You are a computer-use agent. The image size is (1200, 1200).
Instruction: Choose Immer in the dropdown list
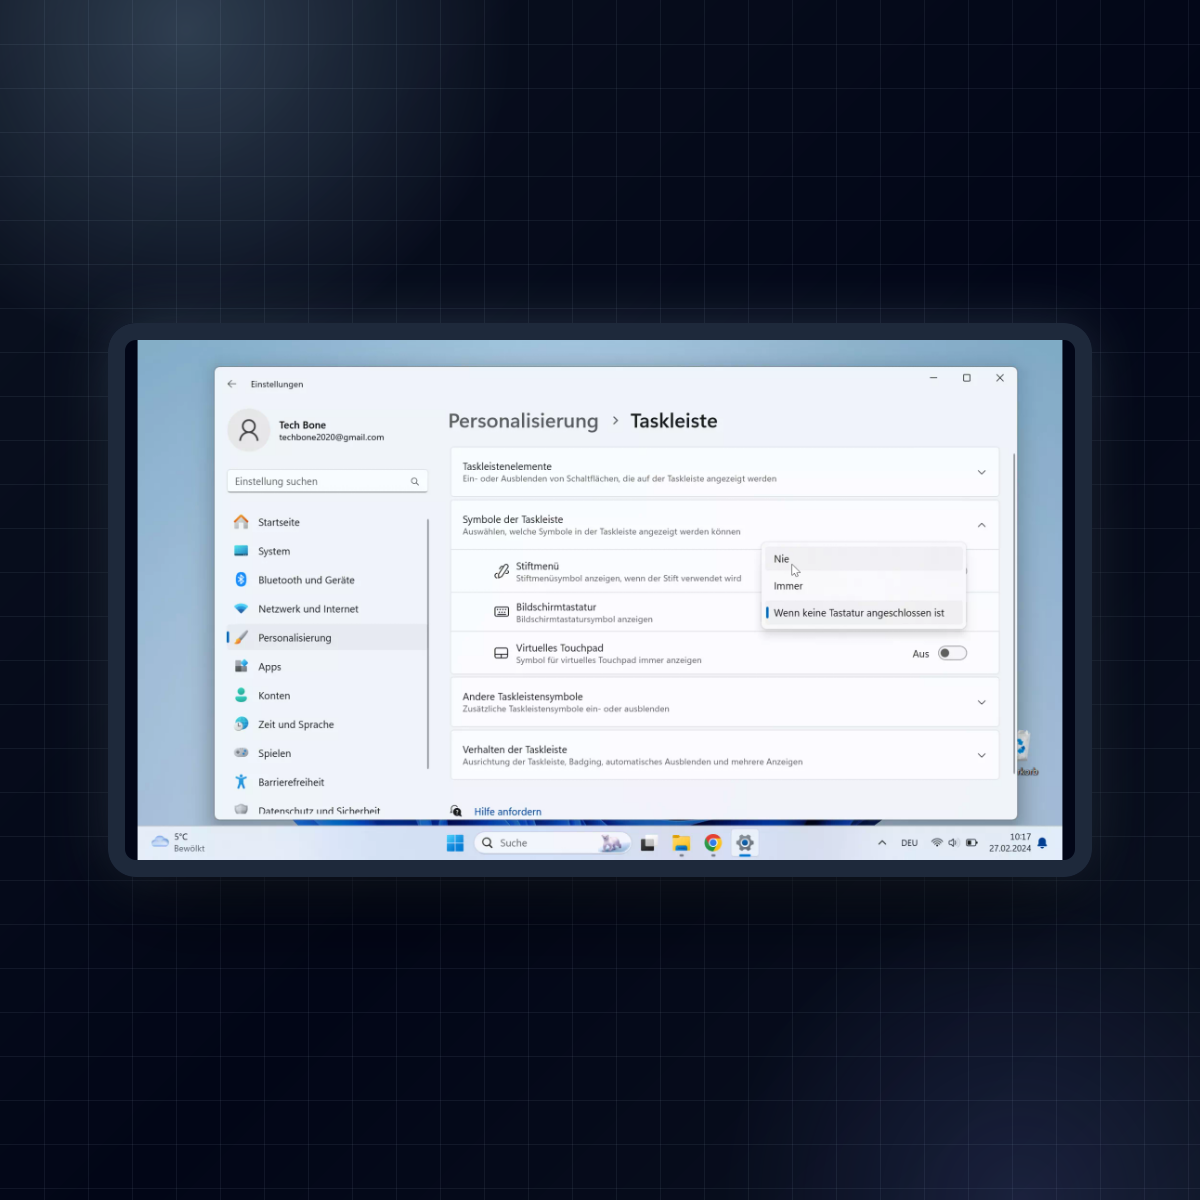pyautogui.click(x=863, y=586)
